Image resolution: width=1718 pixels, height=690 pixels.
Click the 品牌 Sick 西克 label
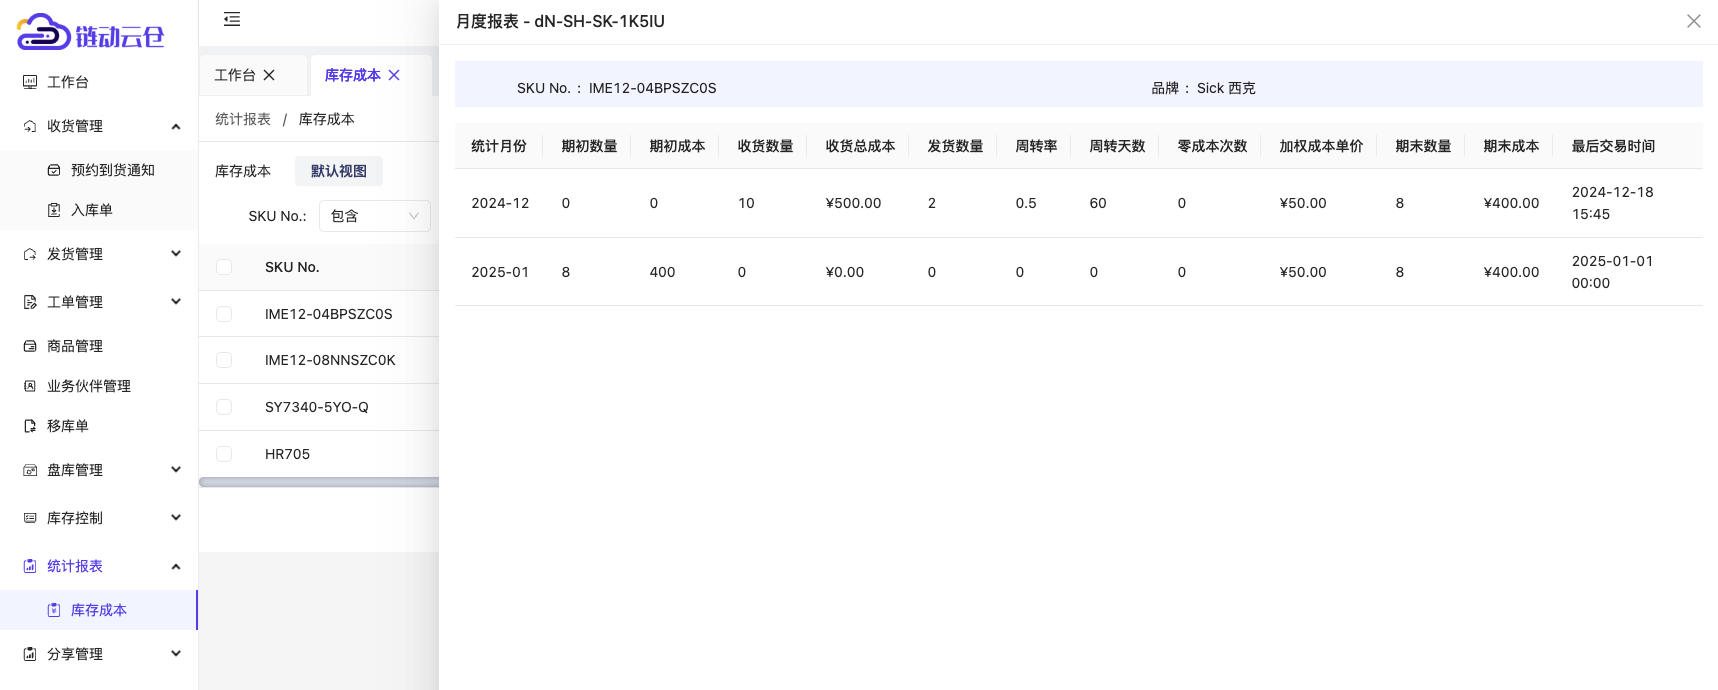[1203, 88]
